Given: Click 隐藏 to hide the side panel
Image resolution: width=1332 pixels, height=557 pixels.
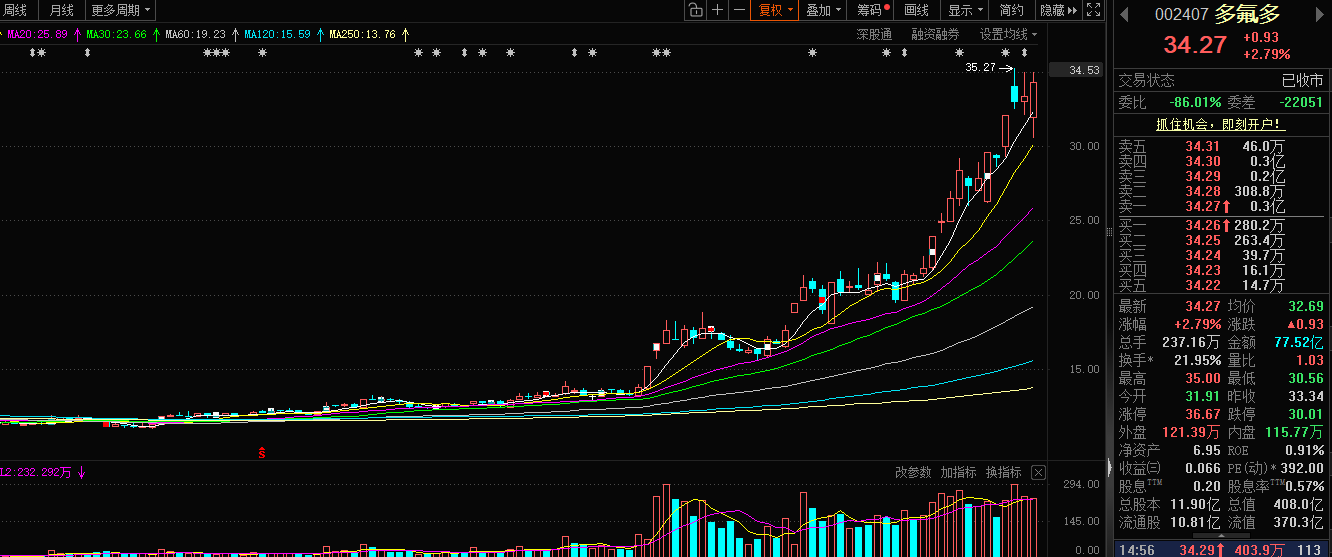Looking at the screenshot, I should tap(1058, 10).
